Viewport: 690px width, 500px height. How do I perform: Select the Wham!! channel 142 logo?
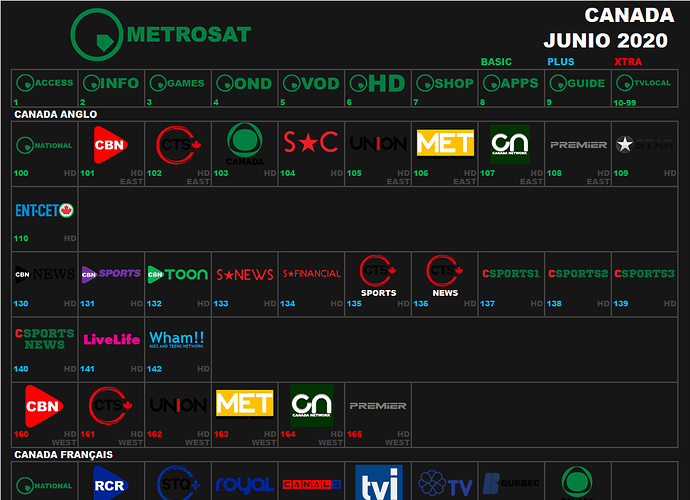177,338
